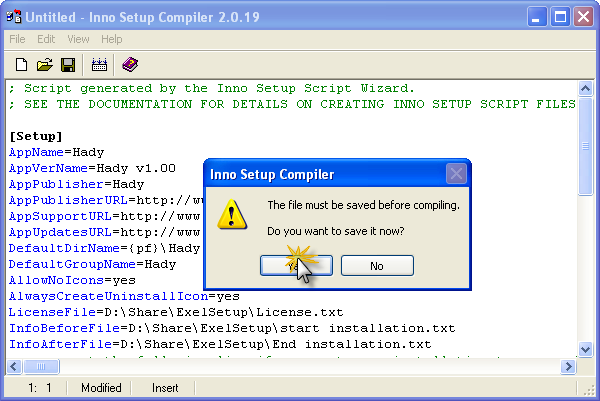Click the DefaultDirName line
The image size is (600, 401).
click(104, 249)
